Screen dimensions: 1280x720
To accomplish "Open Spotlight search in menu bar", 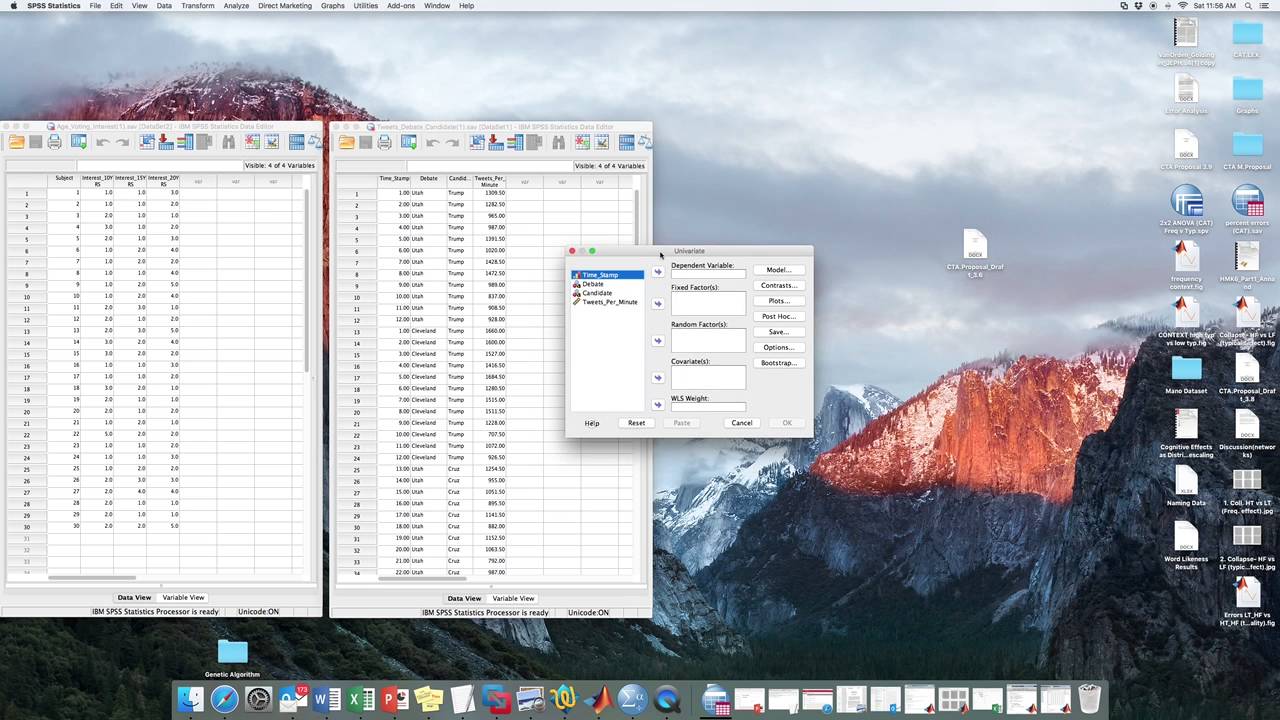I will coord(1246,6).
